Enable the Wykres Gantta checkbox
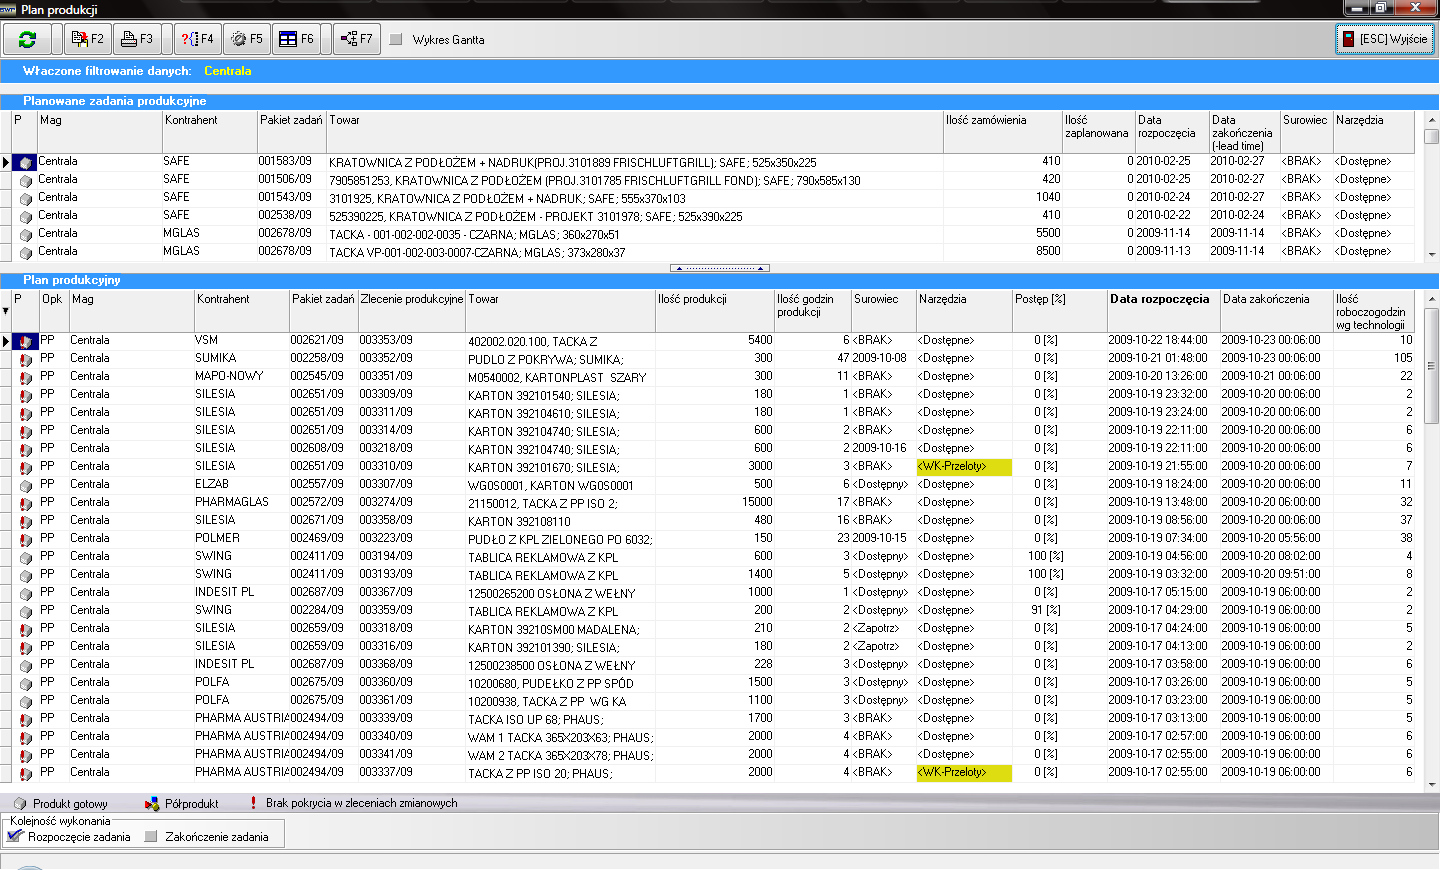Image resolution: width=1440 pixels, height=870 pixels. (x=396, y=40)
